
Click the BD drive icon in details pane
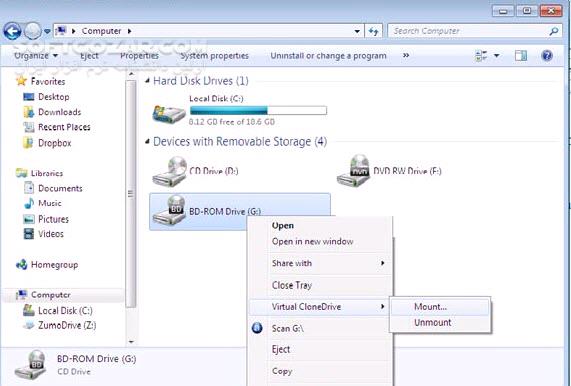[31, 364]
